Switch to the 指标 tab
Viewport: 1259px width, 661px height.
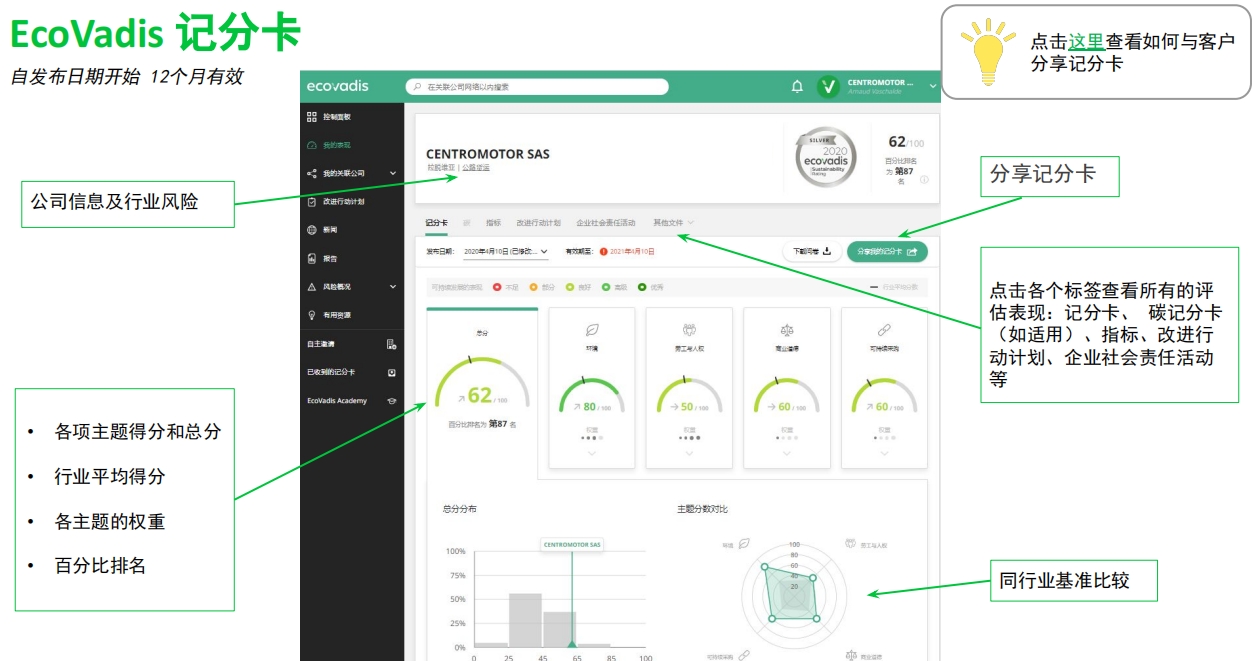(493, 222)
